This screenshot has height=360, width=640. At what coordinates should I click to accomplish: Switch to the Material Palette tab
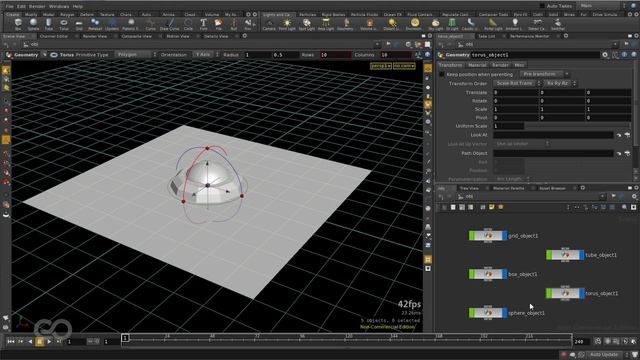click(508, 188)
